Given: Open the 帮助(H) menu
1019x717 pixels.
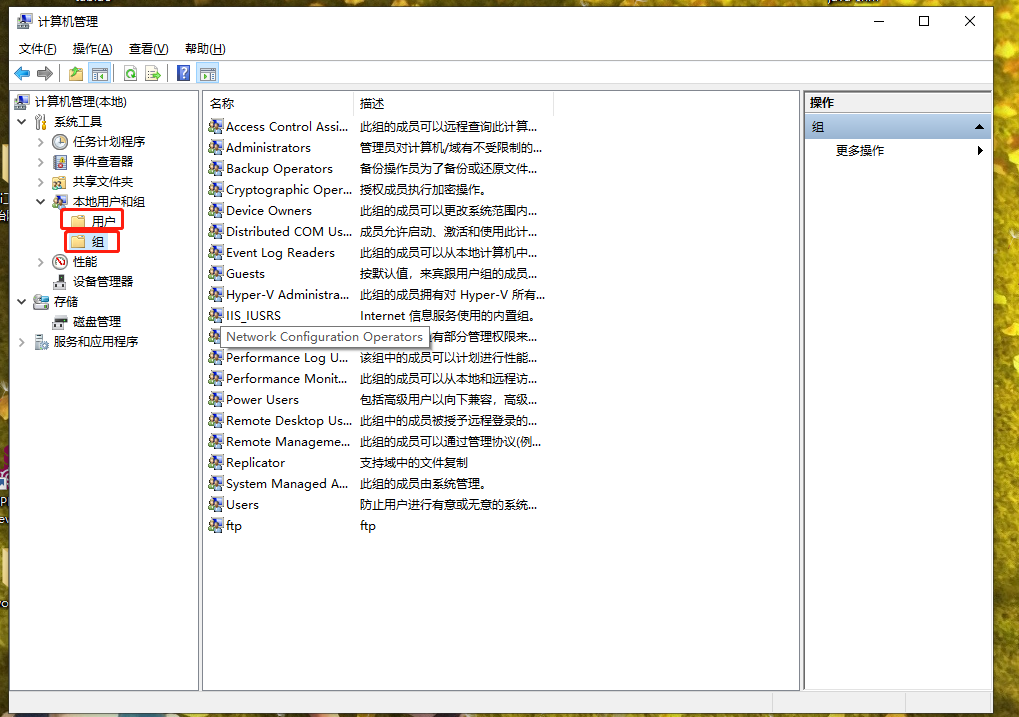Looking at the screenshot, I should (x=205, y=49).
